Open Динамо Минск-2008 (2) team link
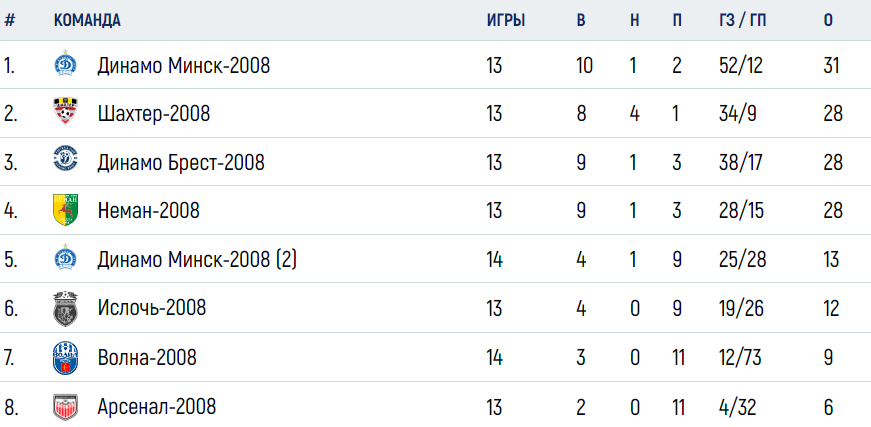Viewport: 871px width, 427px height. 197,259
